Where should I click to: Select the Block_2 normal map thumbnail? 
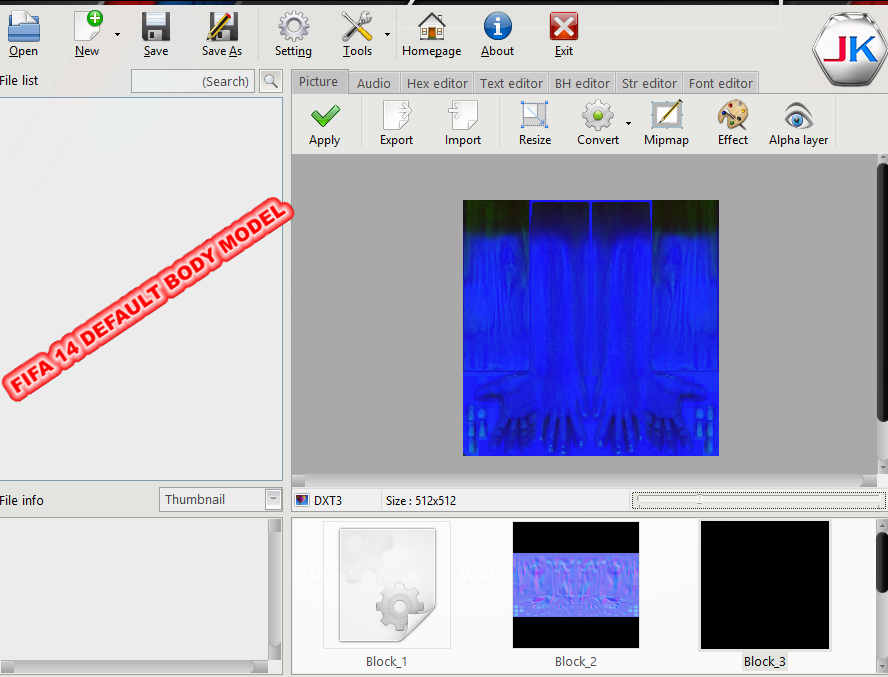576,585
